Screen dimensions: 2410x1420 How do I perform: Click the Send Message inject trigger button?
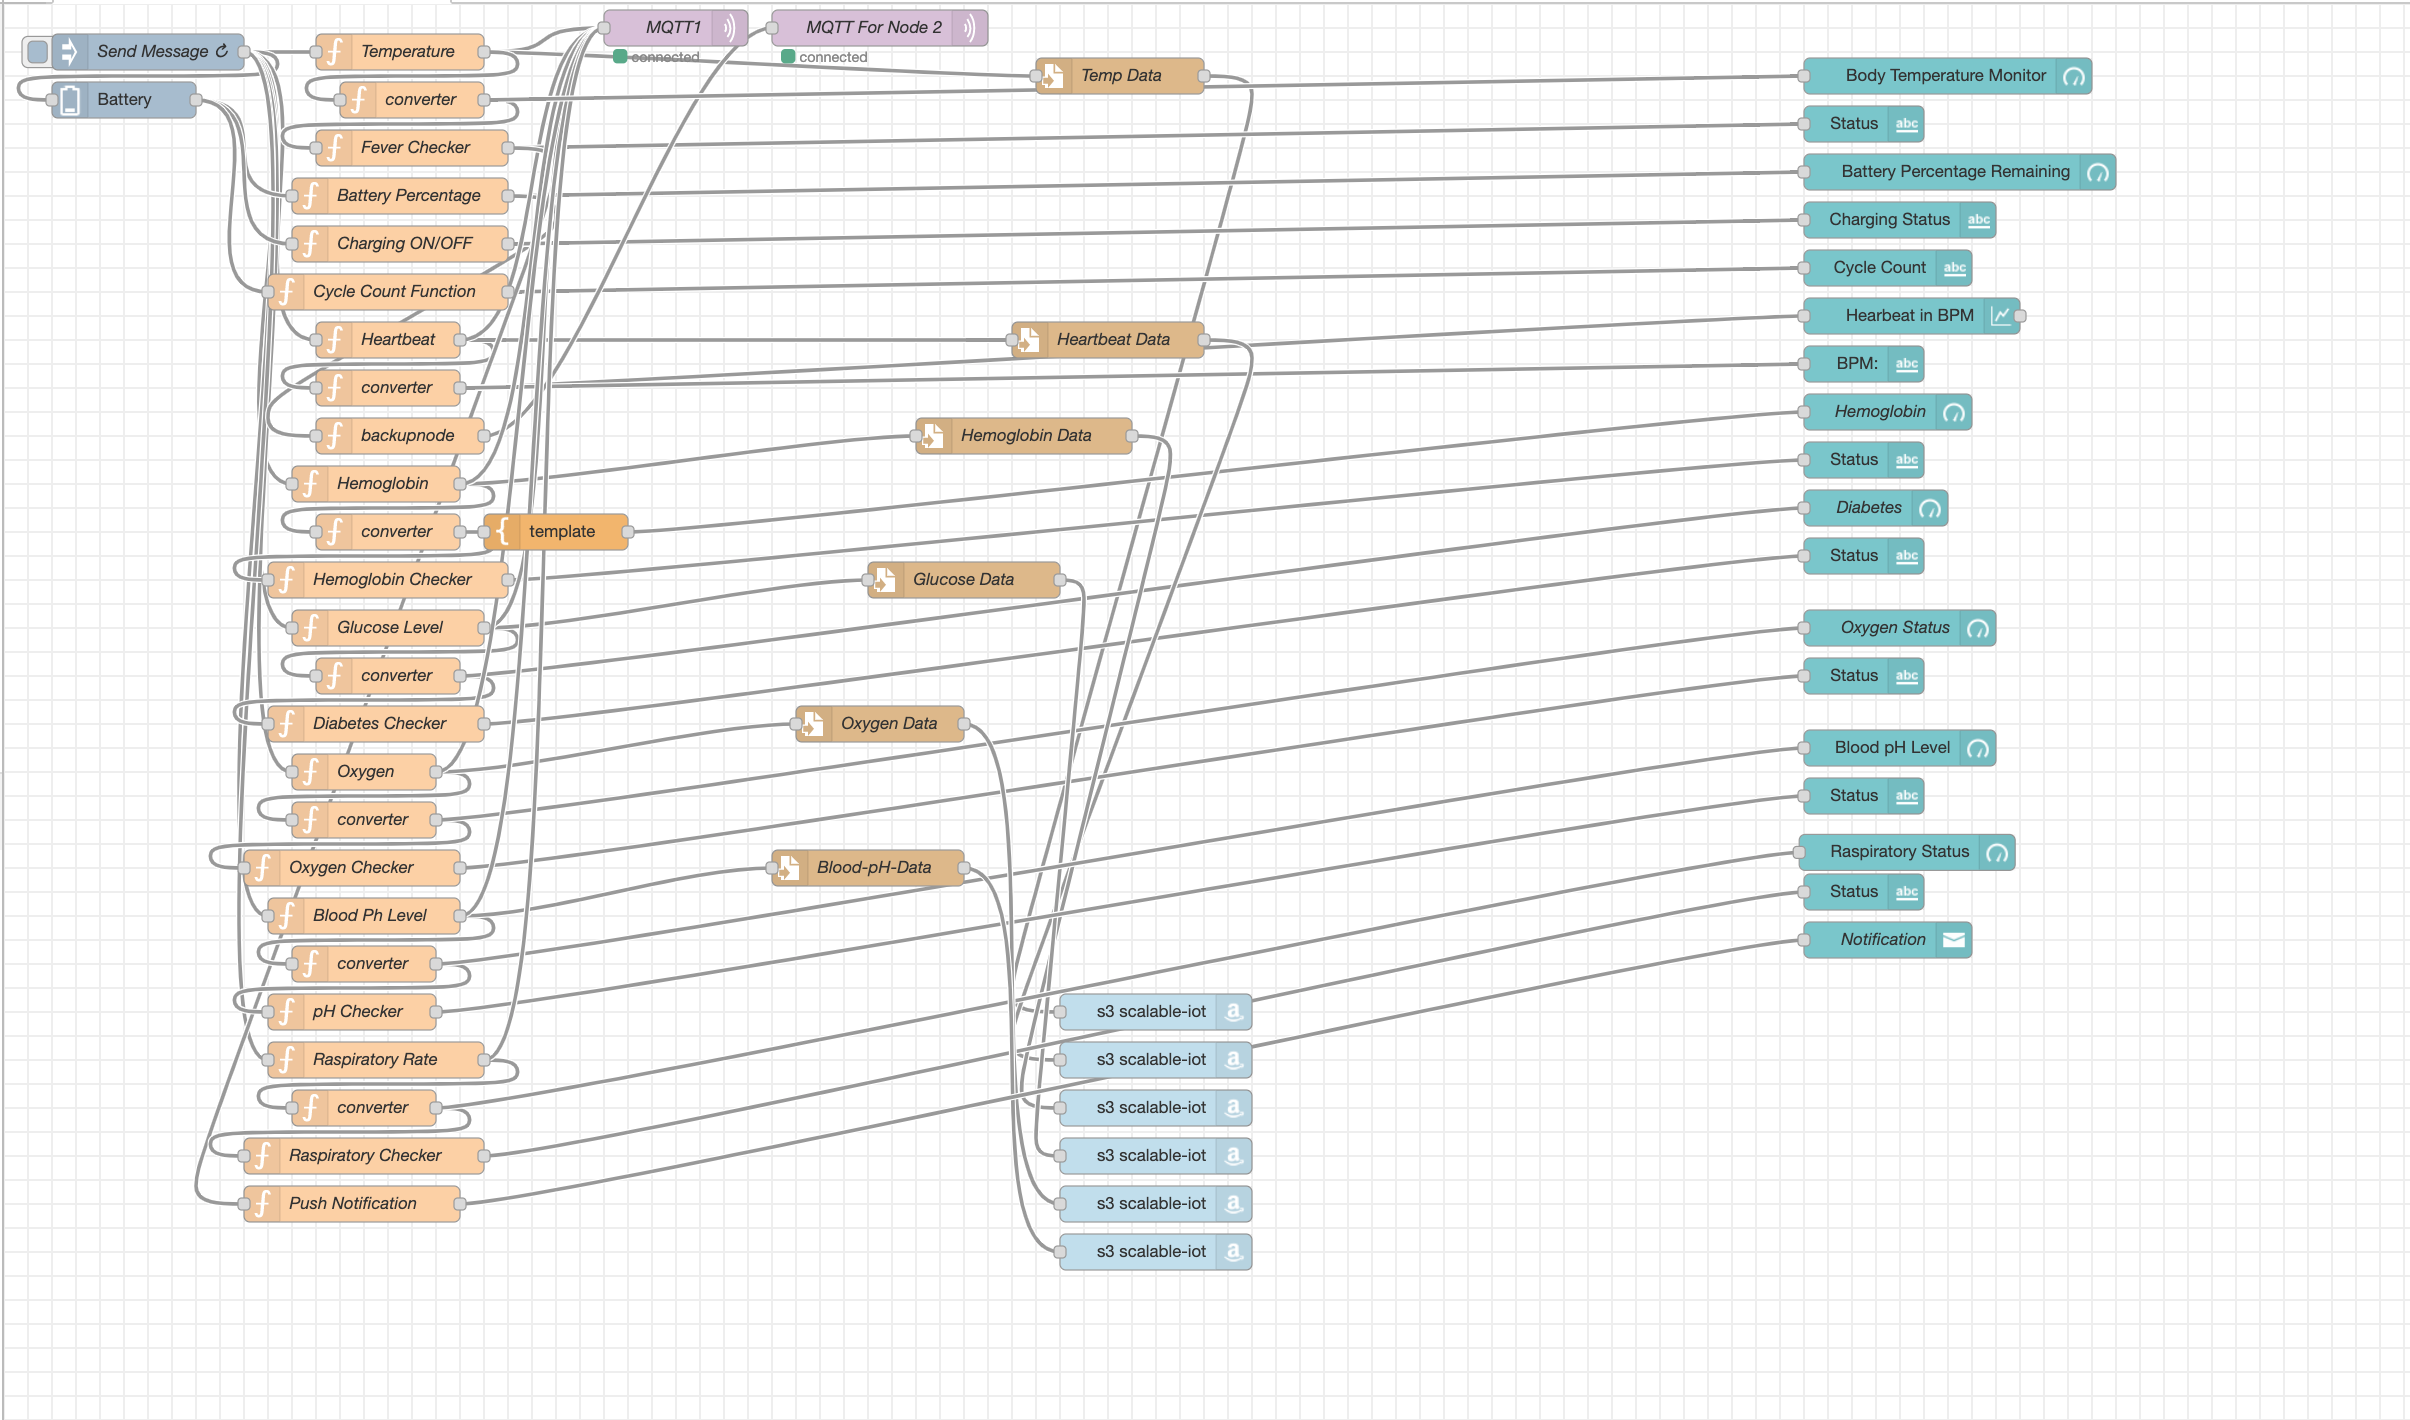[x=37, y=51]
